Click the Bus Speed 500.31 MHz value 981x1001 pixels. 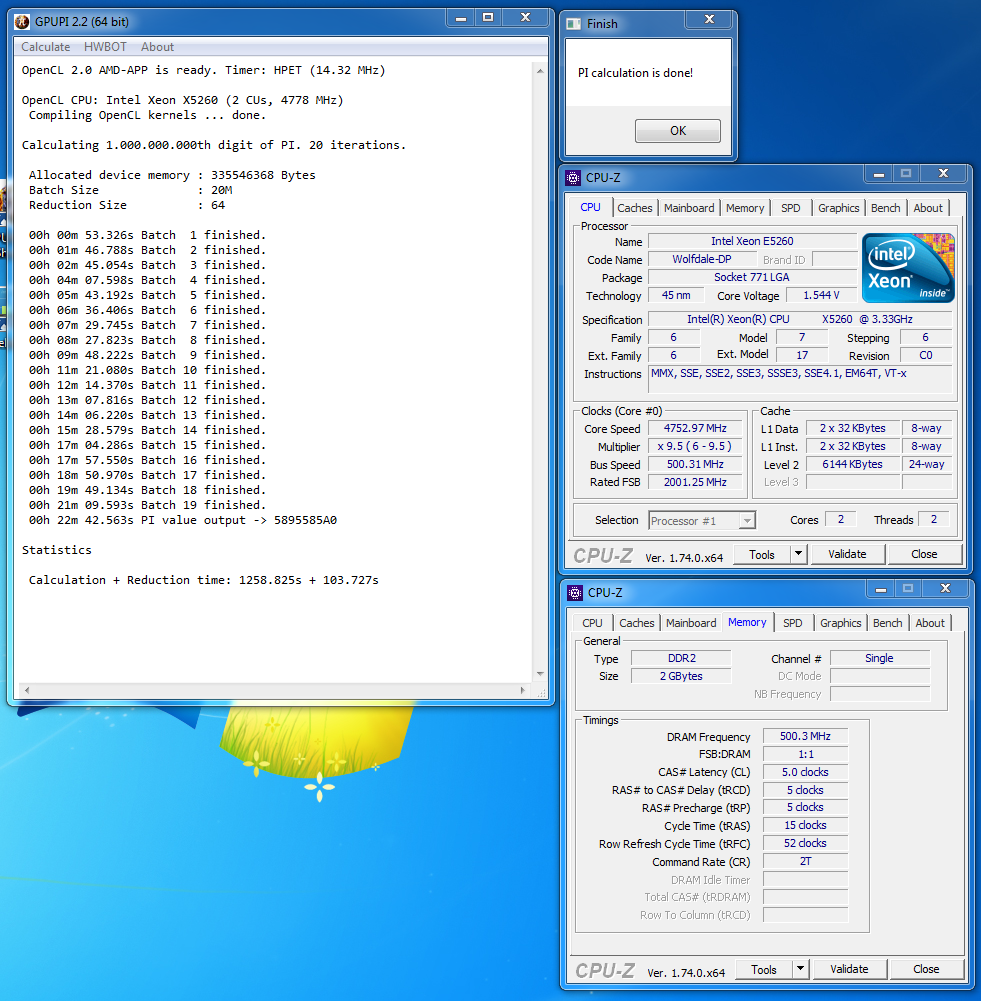695,464
